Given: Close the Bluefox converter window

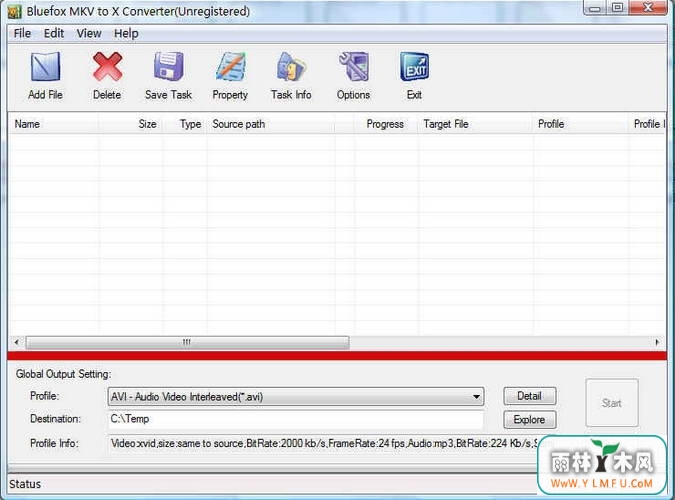Looking at the screenshot, I should point(648,8).
